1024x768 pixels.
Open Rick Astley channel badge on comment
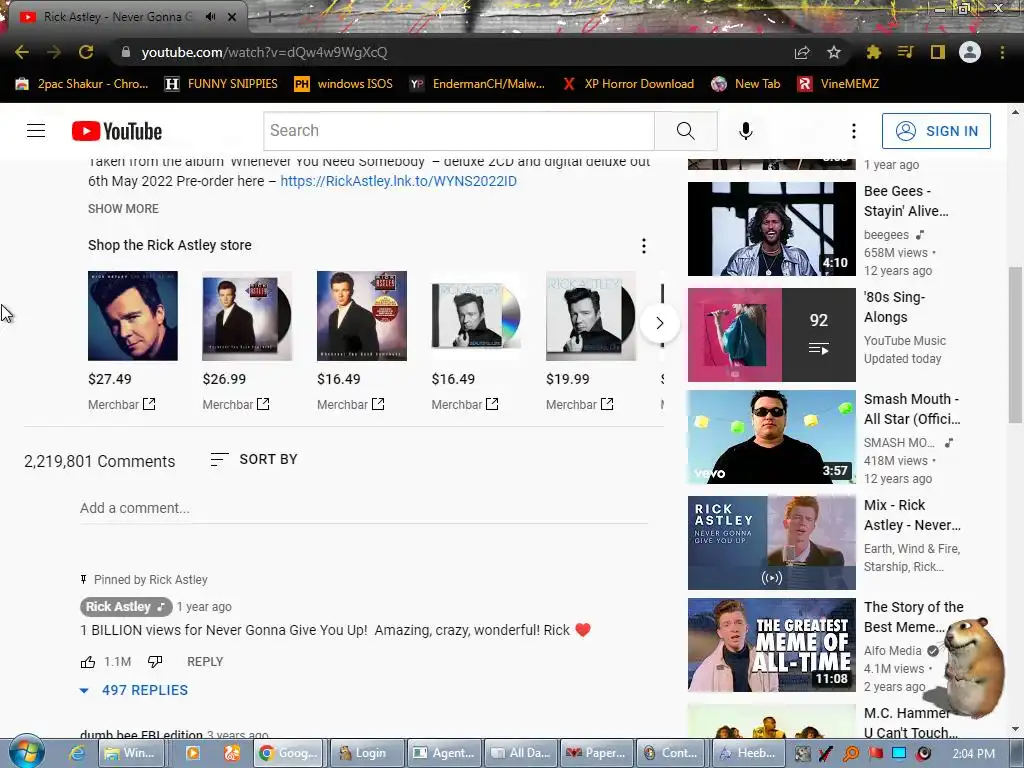point(126,607)
